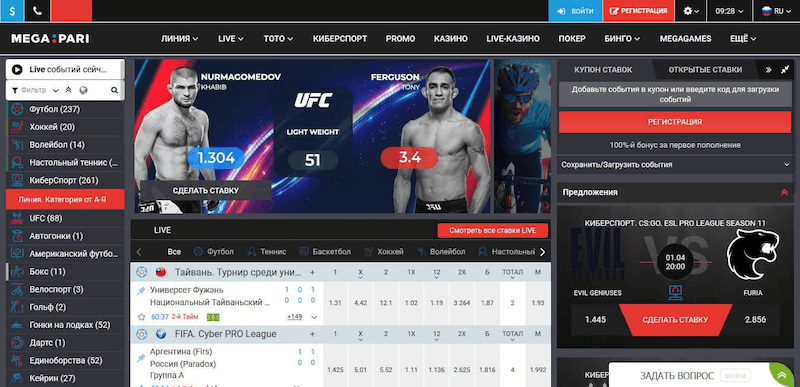Image resolution: width=800 pixels, height=387 pixels.
Task: Select the Баскетбол live filter tab
Action: [x=325, y=252]
